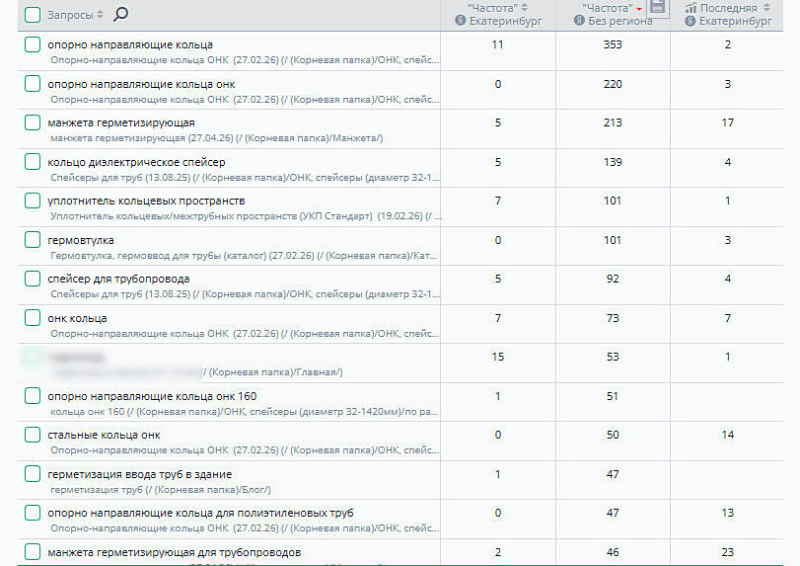Screen dimensions: 800x566
Task: Toggle red sort arrow on Частота Без региона
Action: click(639, 9)
